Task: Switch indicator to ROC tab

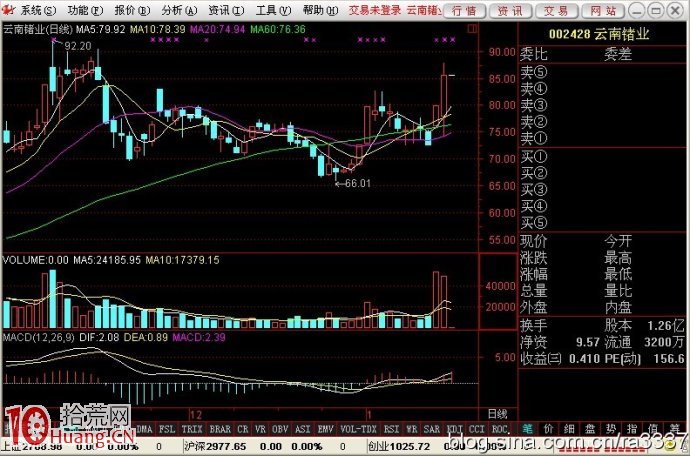Action: click(499, 429)
